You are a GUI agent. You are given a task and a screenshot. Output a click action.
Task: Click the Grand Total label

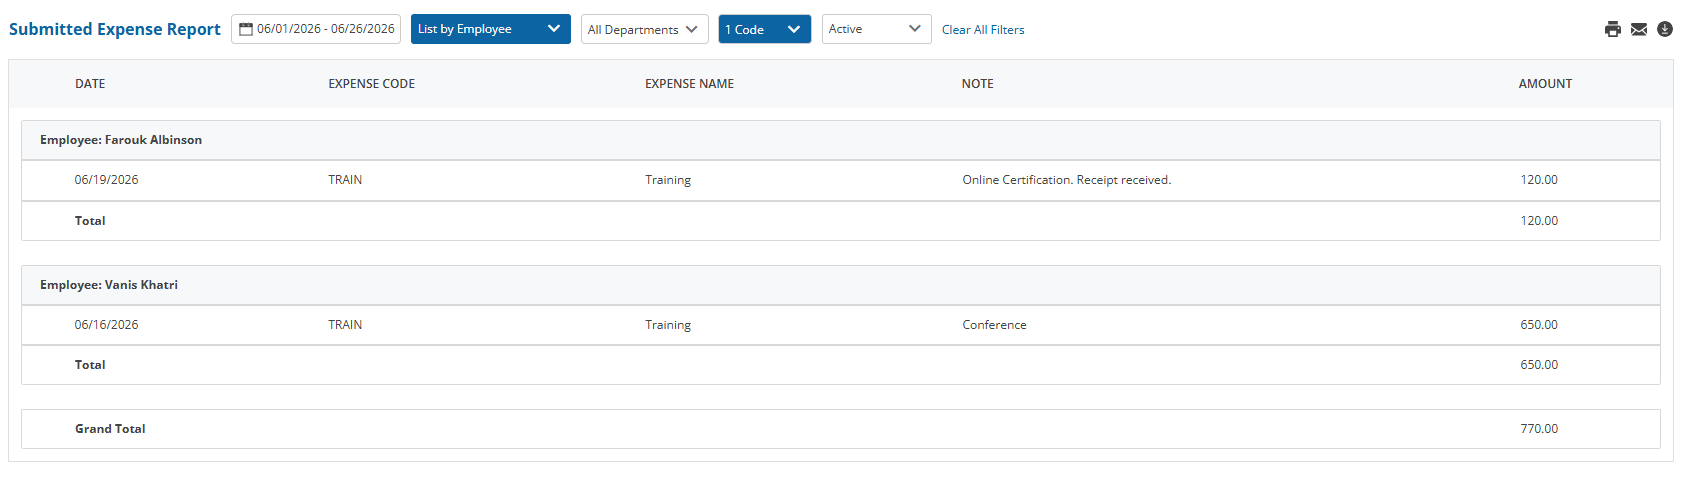110,429
